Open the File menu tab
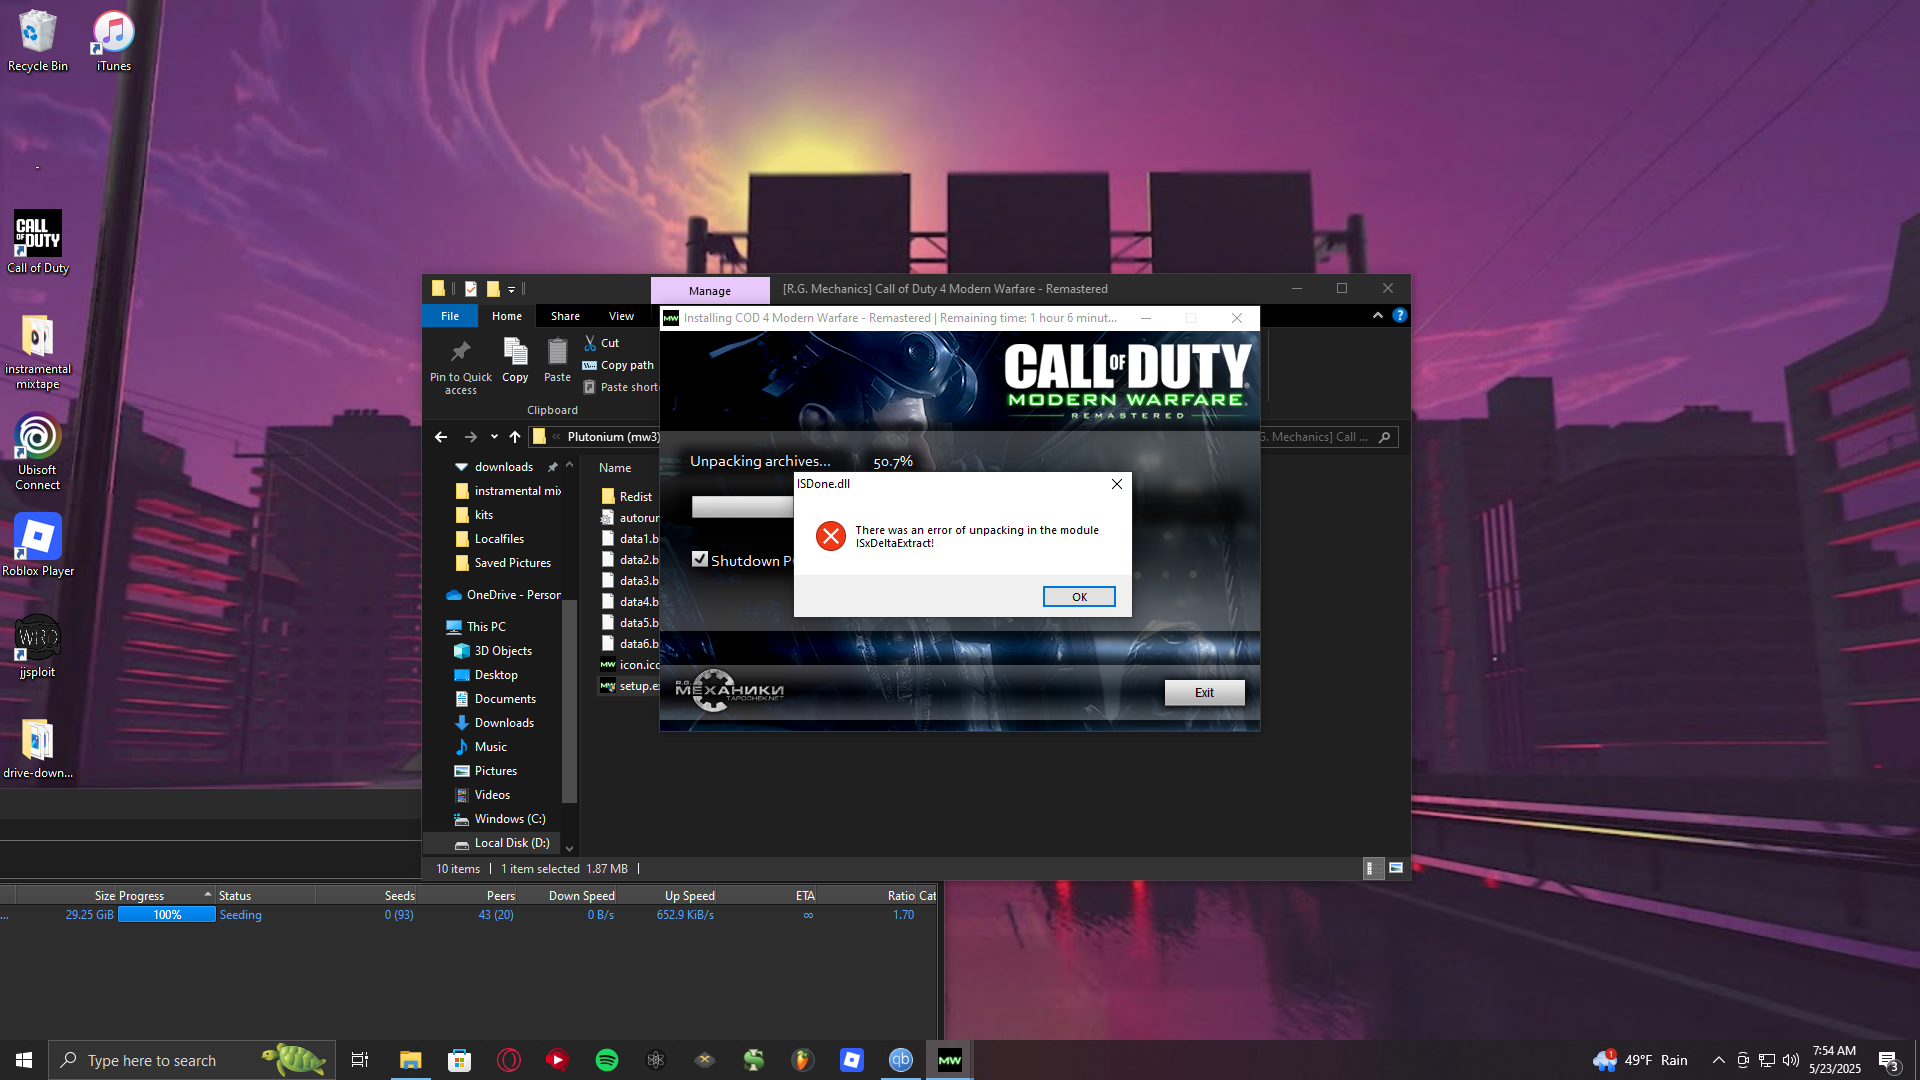Screen dimensions: 1920x1080 tap(450, 316)
